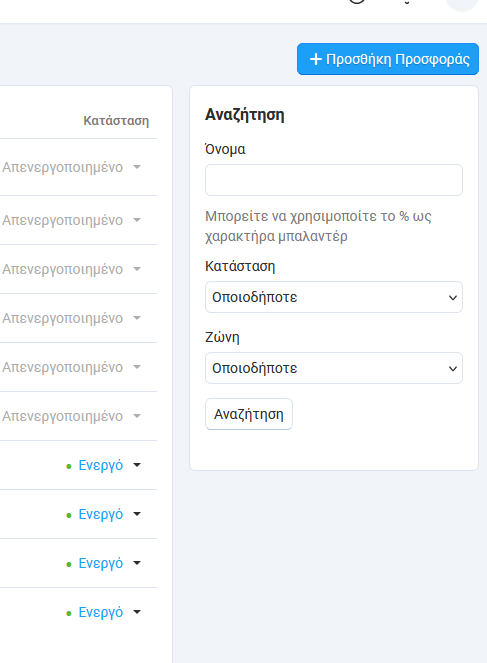This screenshot has height=663, width=487.
Task: Expand the caret next to third Ενεργό
Action: point(137,563)
